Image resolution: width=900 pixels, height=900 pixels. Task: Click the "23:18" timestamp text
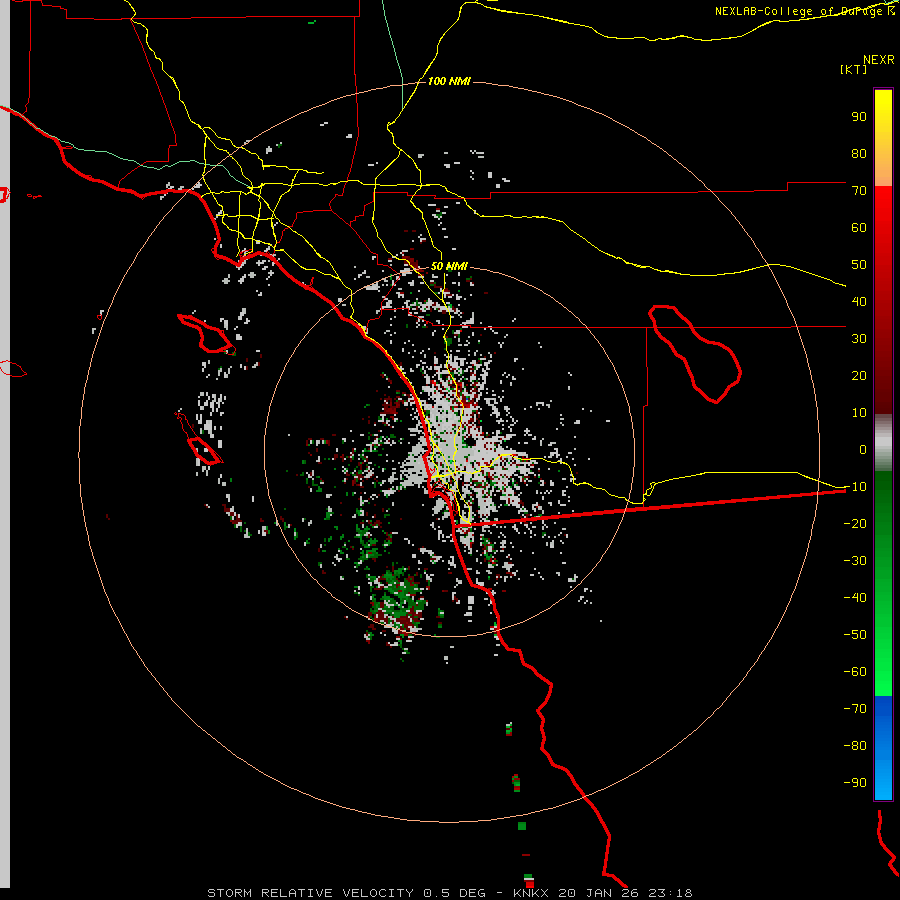pos(671,893)
